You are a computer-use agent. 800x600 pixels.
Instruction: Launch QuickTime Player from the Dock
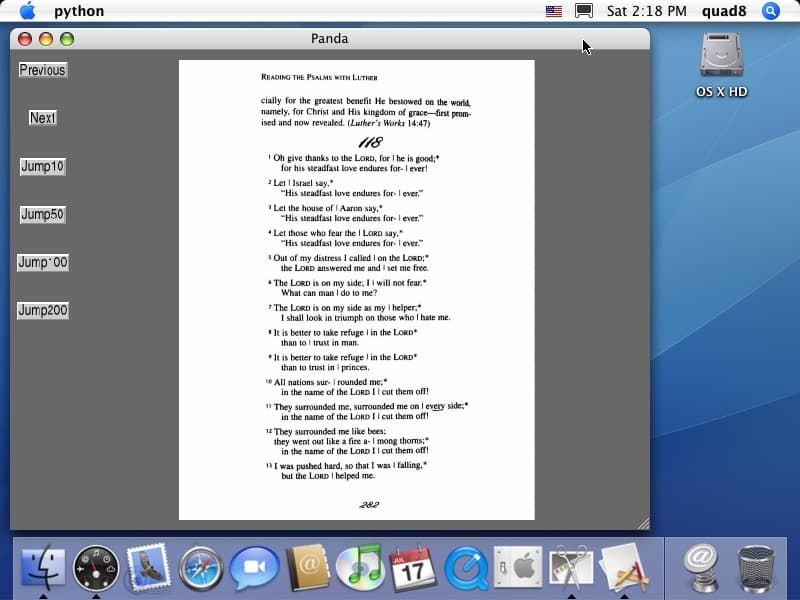click(x=466, y=568)
